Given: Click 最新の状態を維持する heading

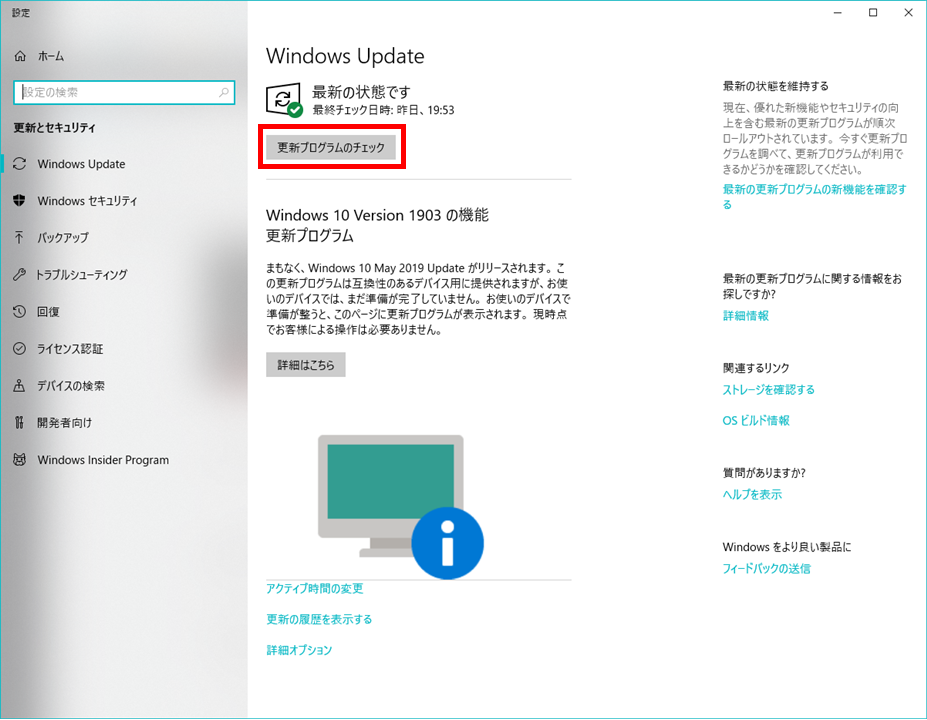Looking at the screenshot, I should click(776, 86).
